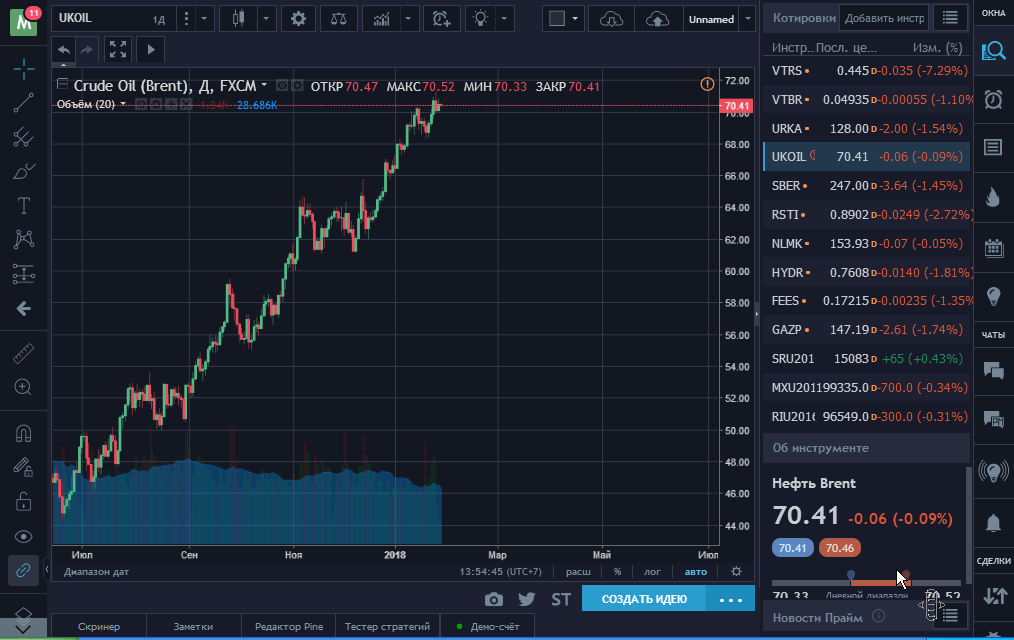Open the compare symbols scales icon
The image size is (1014, 640).
(338, 19)
